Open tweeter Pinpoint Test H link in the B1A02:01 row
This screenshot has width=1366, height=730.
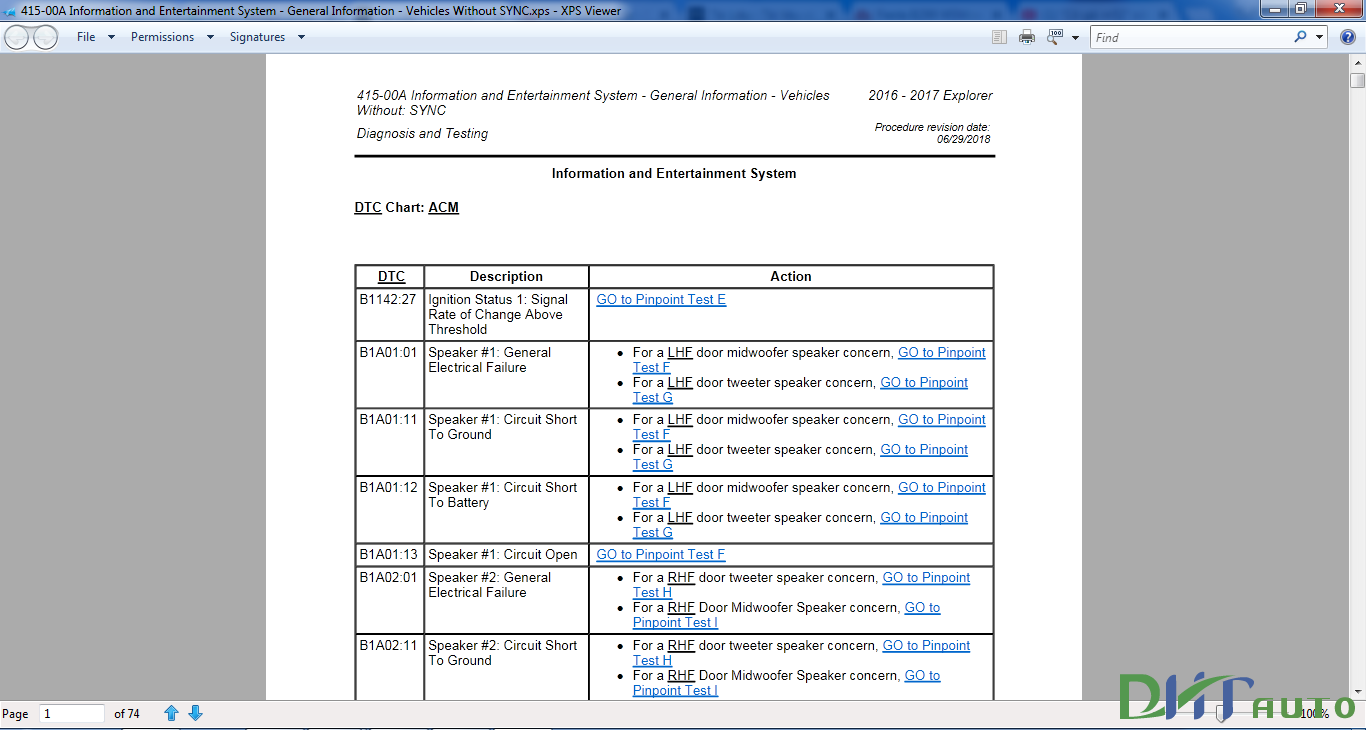point(926,578)
